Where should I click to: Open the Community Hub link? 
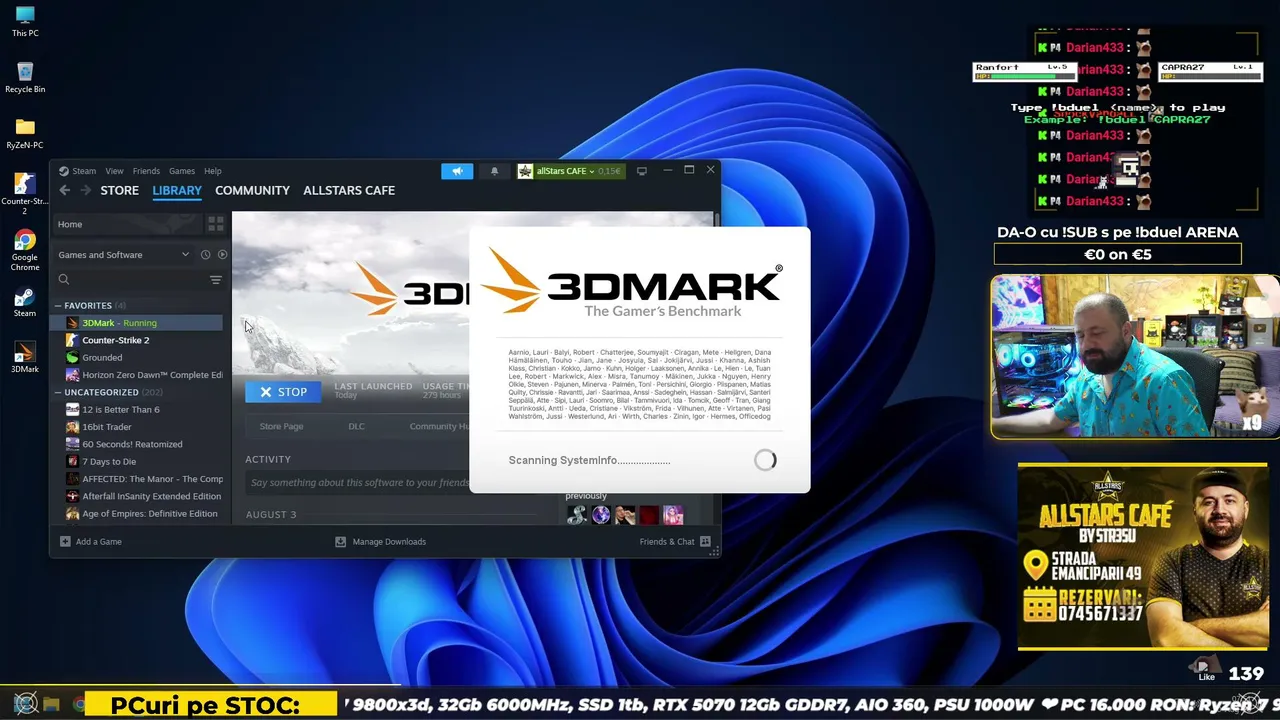pyautogui.click(x=439, y=427)
